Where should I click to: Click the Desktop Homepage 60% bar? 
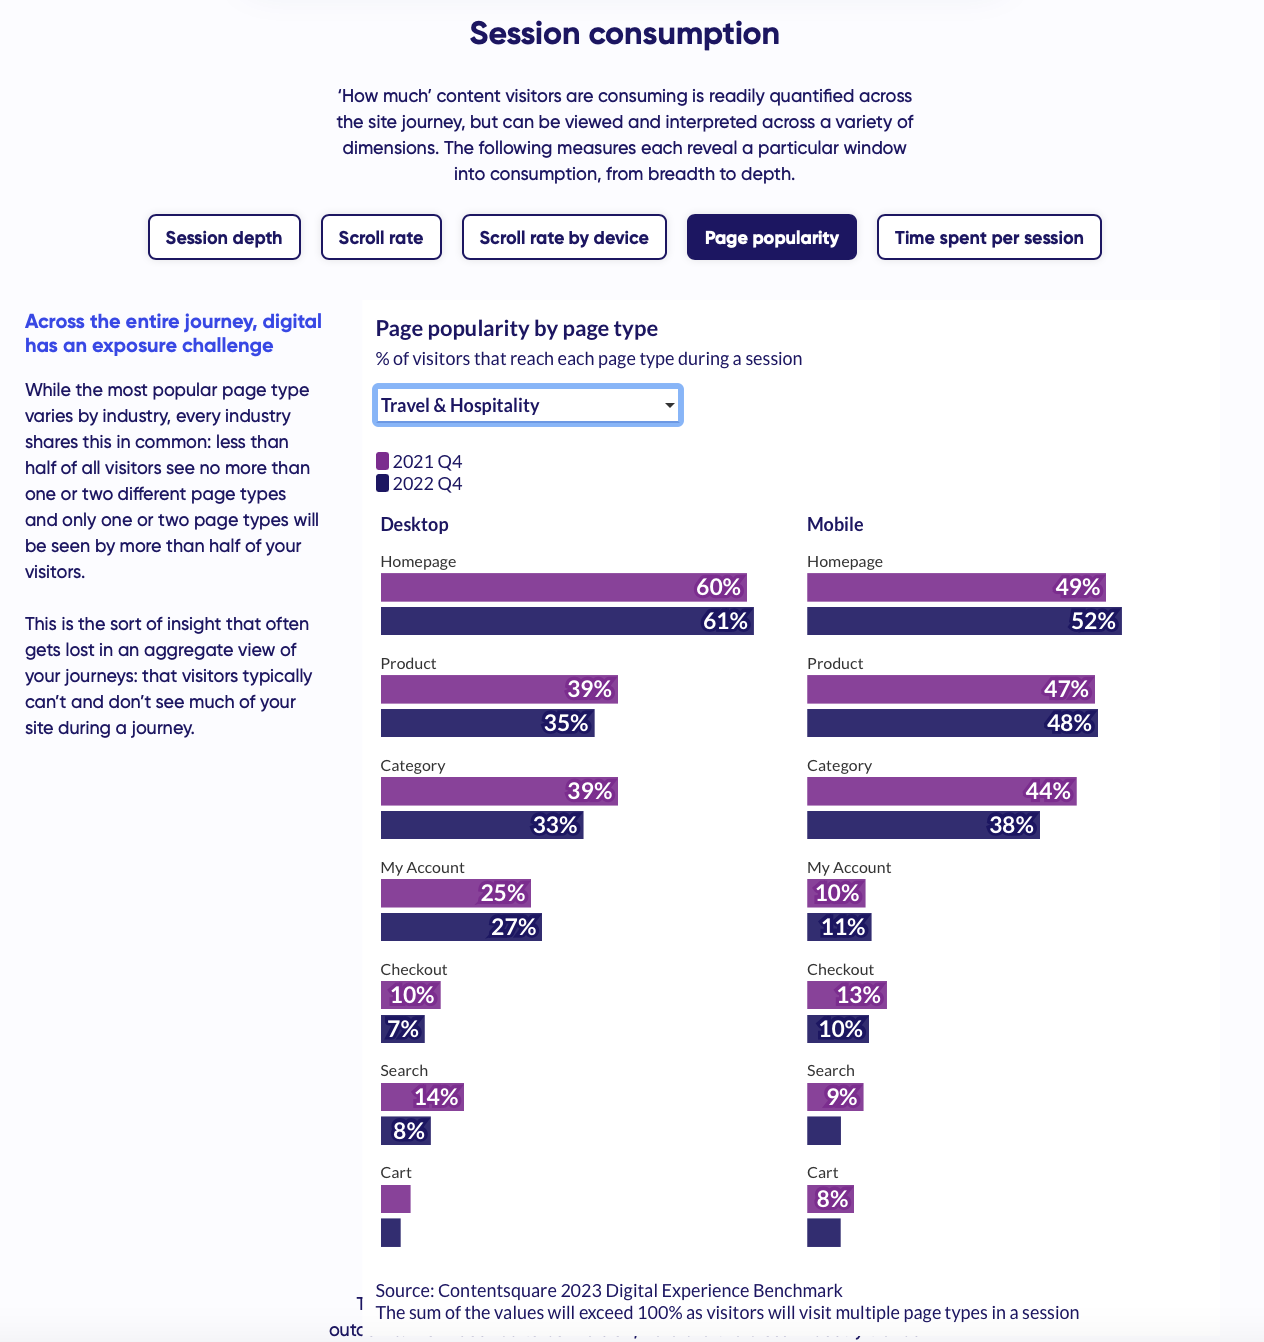[563, 587]
